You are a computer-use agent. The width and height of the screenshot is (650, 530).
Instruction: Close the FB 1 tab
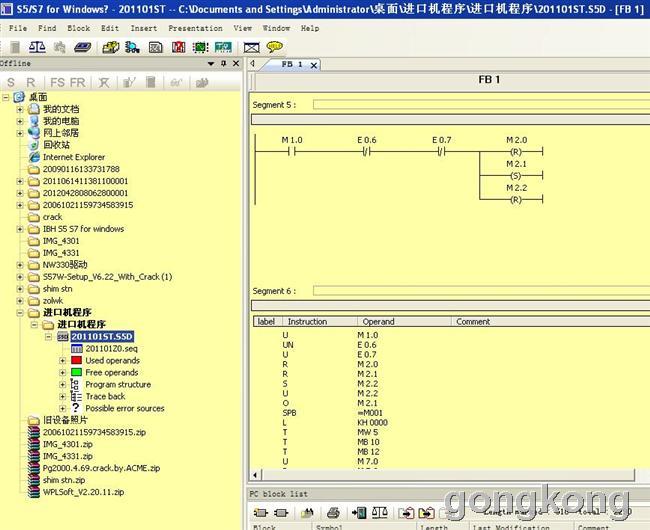[314, 65]
